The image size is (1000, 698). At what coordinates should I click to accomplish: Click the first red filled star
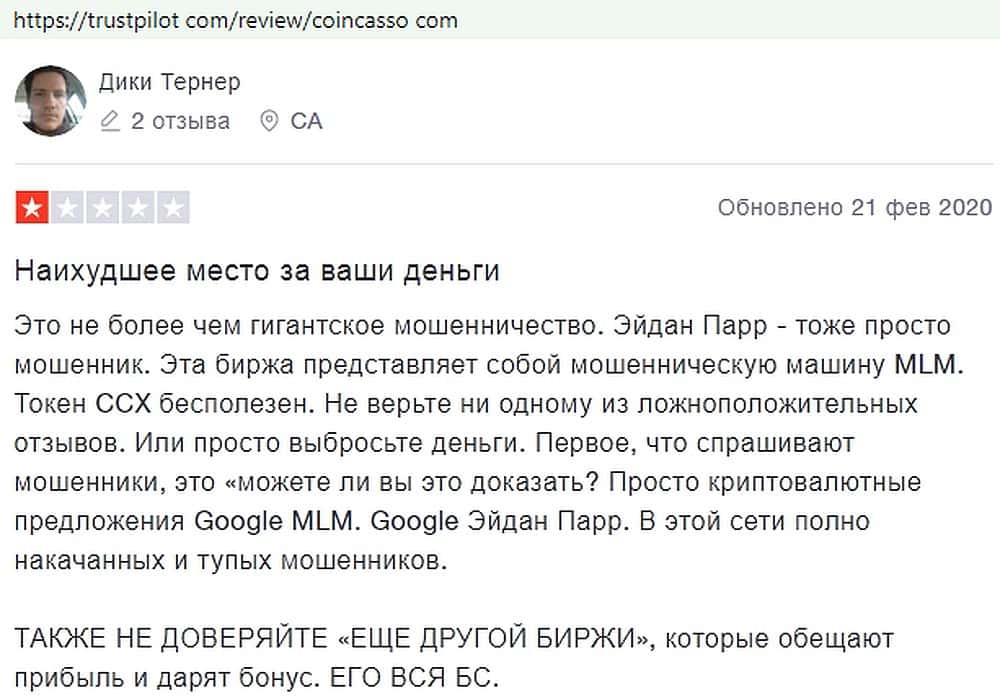click(31, 208)
